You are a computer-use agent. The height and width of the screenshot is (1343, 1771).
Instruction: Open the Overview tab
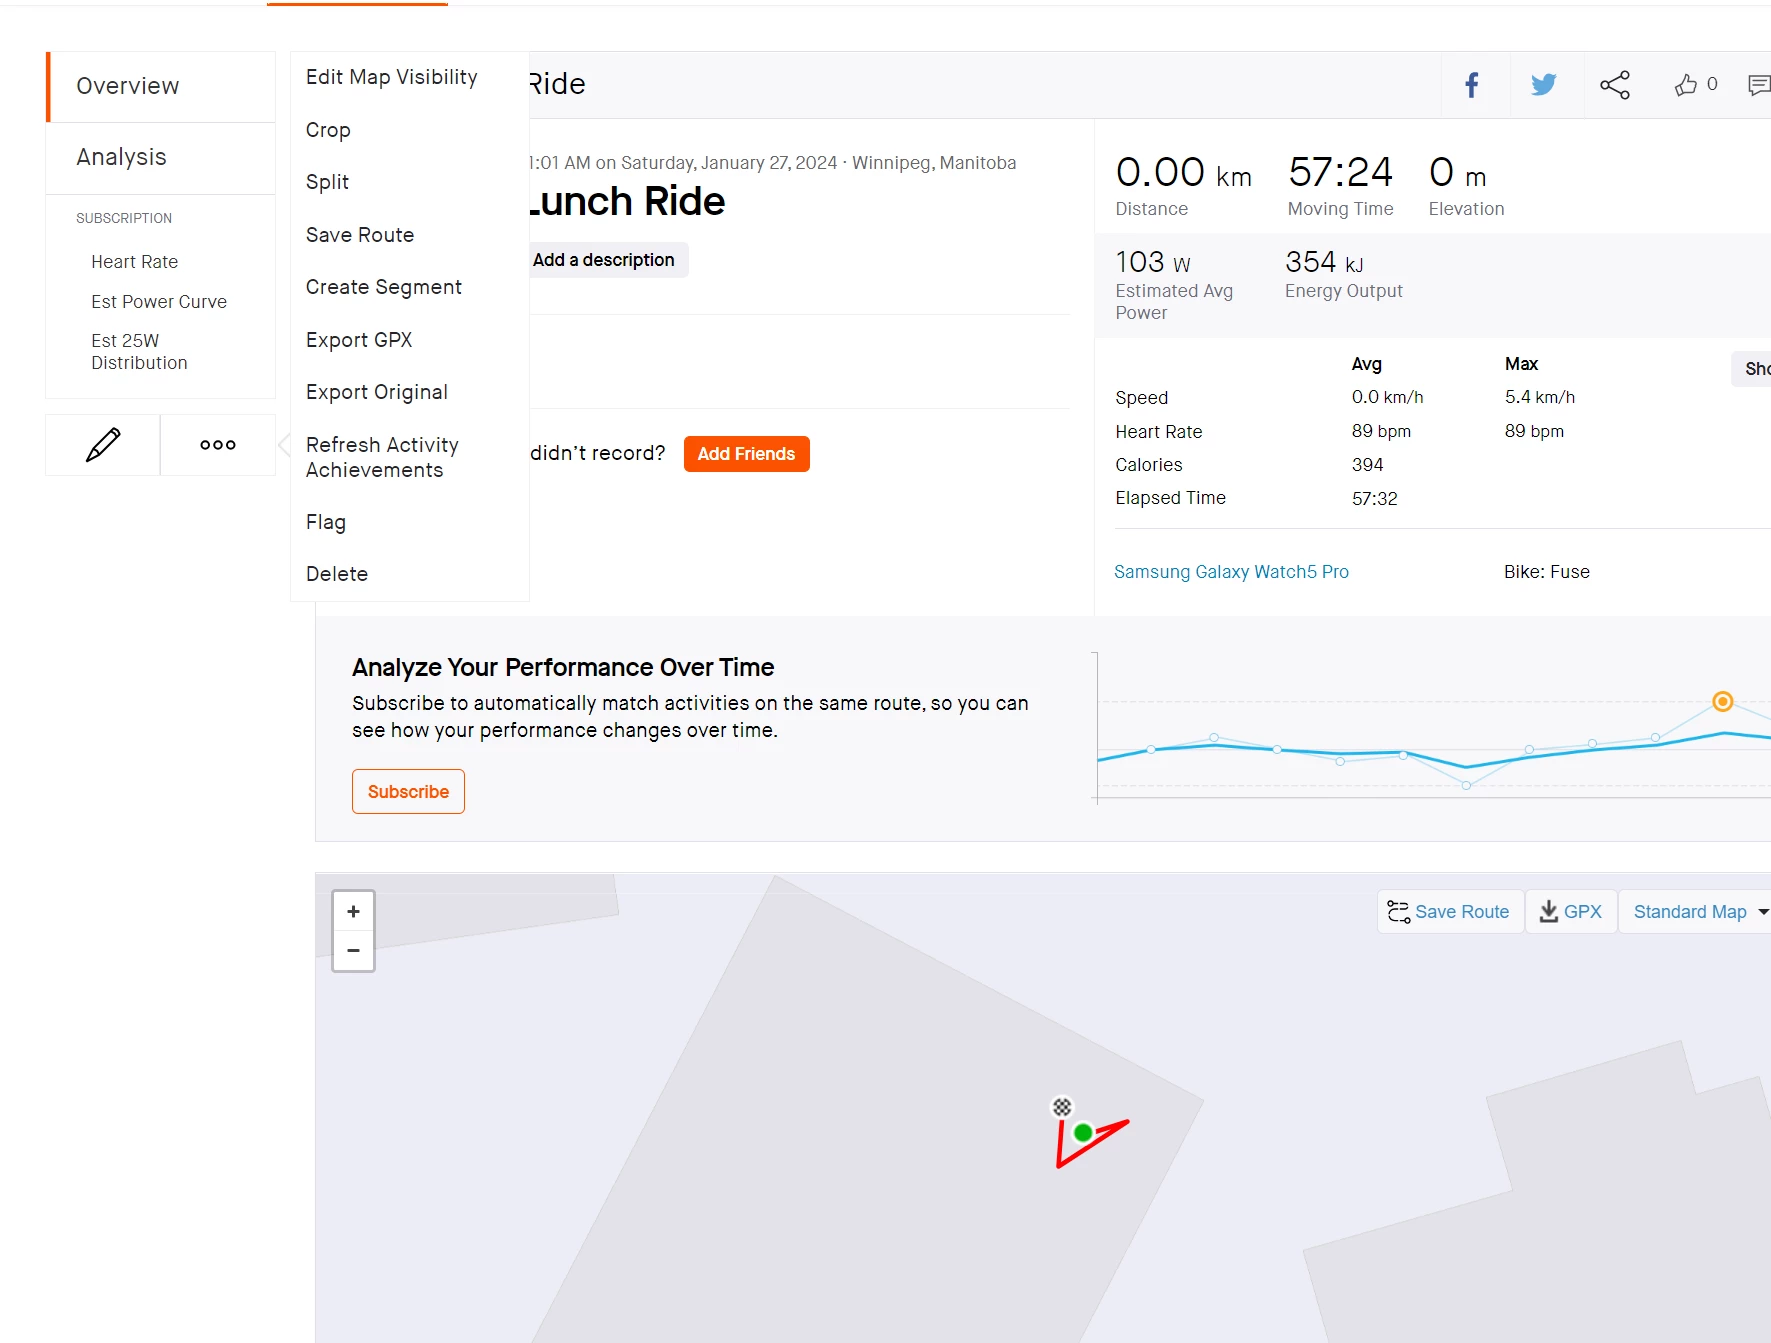[x=161, y=86]
